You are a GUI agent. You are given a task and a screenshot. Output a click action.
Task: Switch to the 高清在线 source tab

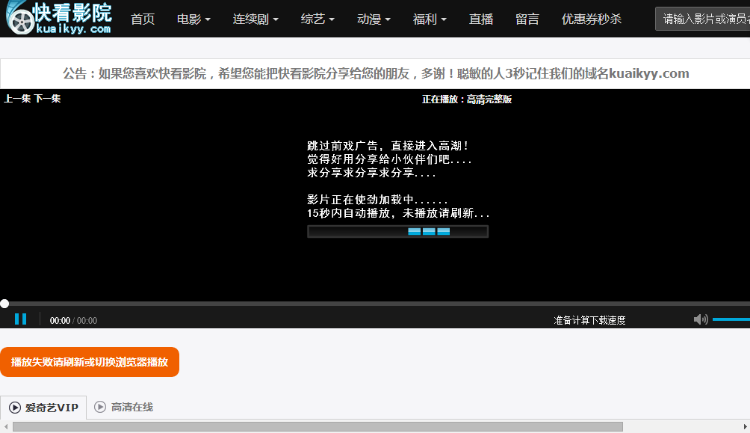(x=123, y=407)
